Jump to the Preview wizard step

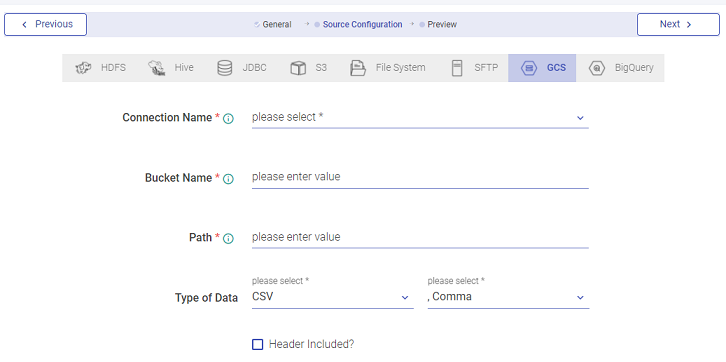(x=438, y=25)
